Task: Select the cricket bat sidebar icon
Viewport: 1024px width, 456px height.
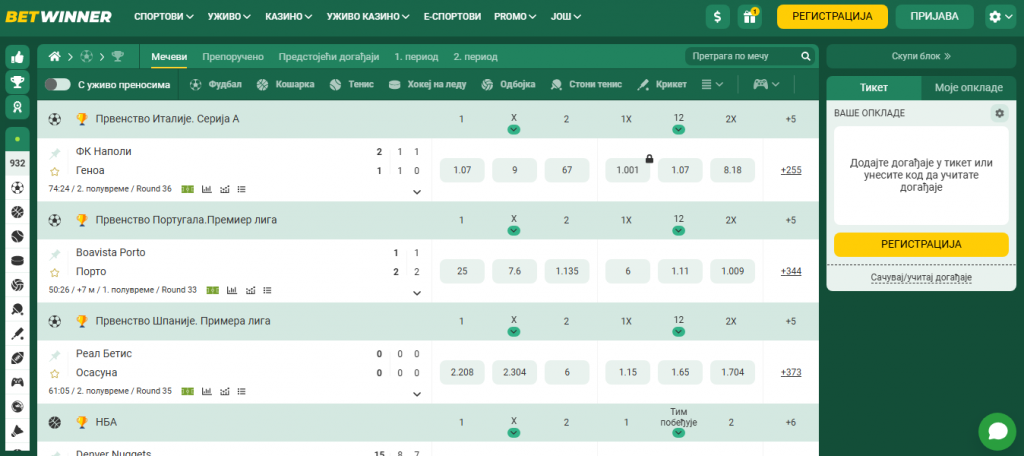Action: point(17,334)
